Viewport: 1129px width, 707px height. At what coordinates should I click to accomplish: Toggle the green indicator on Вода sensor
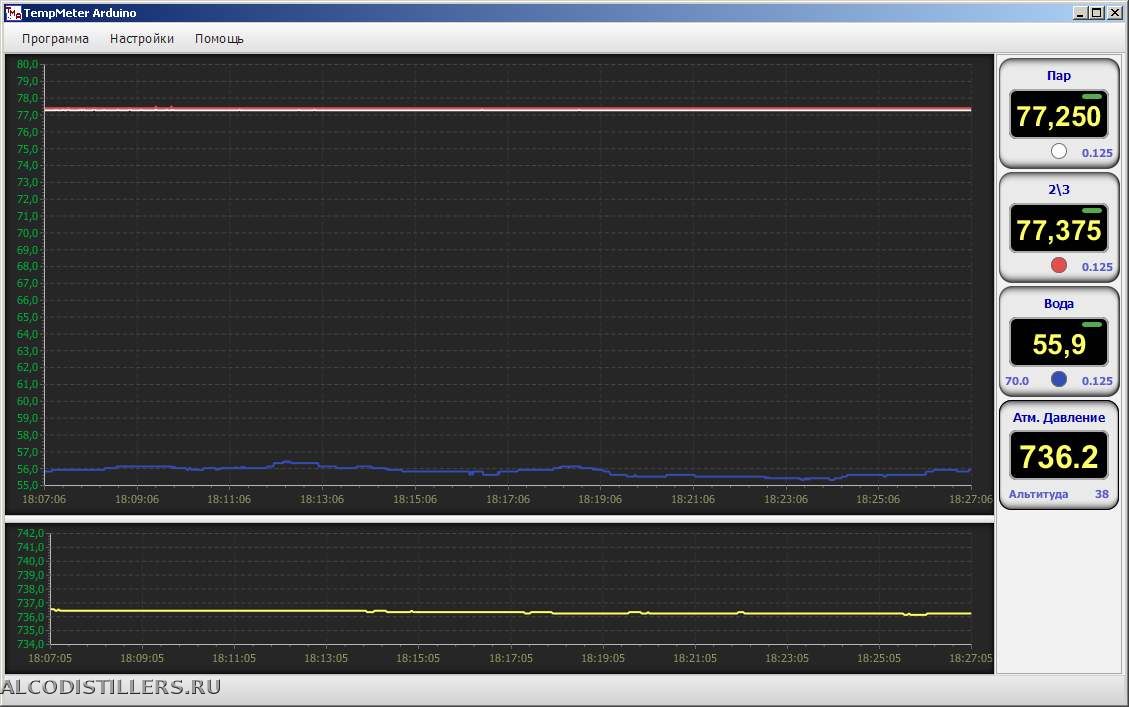point(1092,325)
